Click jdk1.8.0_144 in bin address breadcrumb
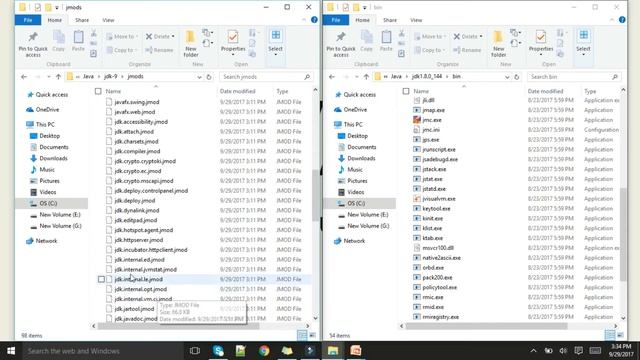This screenshot has width=640, height=360. pyautogui.click(x=427, y=76)
